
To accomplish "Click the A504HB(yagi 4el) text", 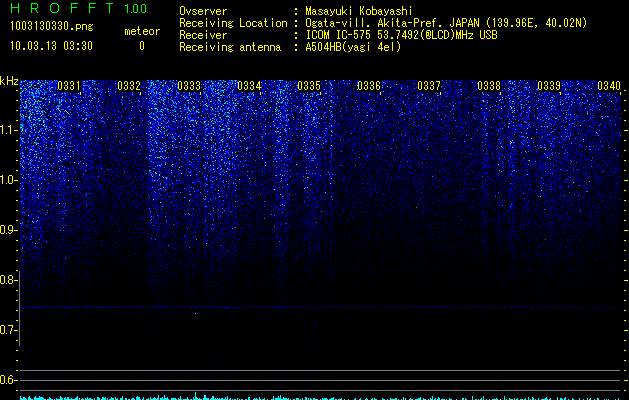I will click(353, 47).
